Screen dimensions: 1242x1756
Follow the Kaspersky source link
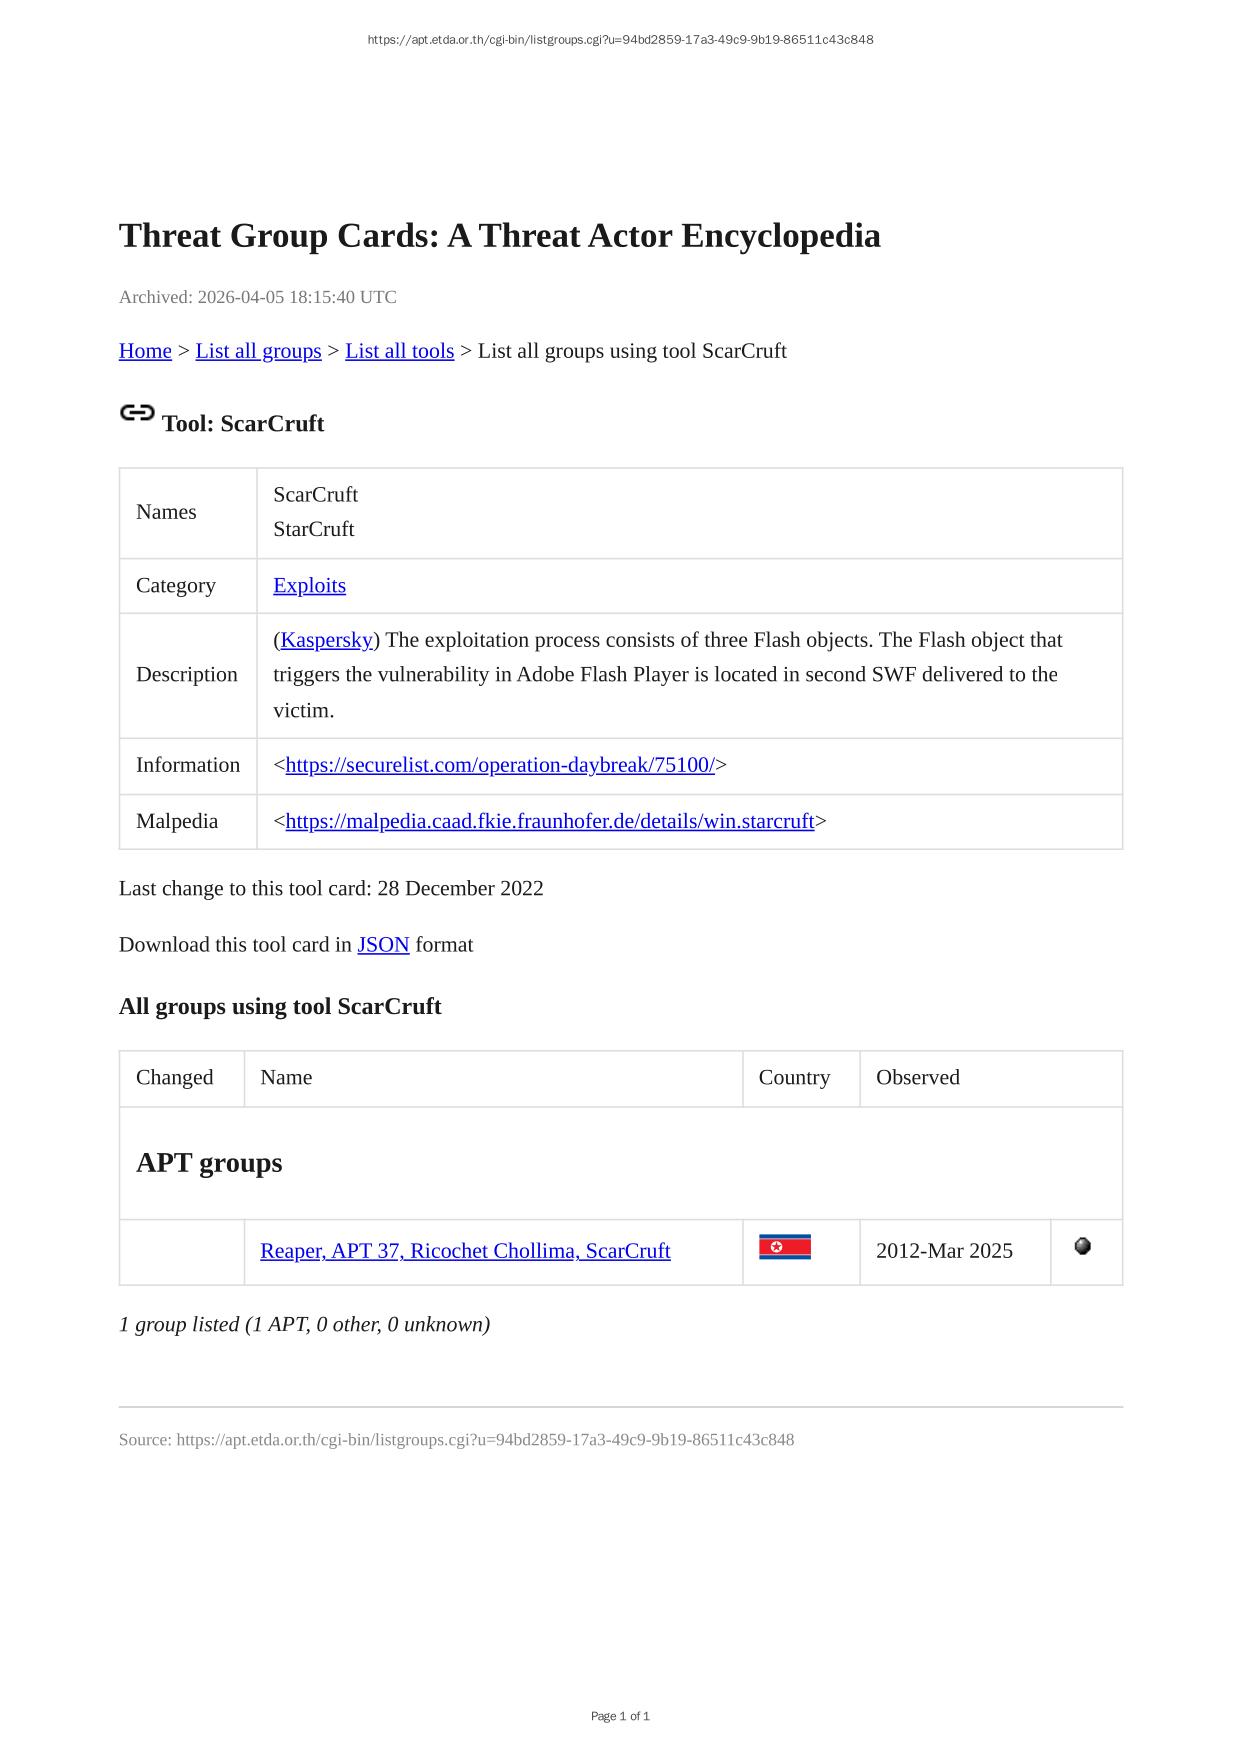coord(326,640)
